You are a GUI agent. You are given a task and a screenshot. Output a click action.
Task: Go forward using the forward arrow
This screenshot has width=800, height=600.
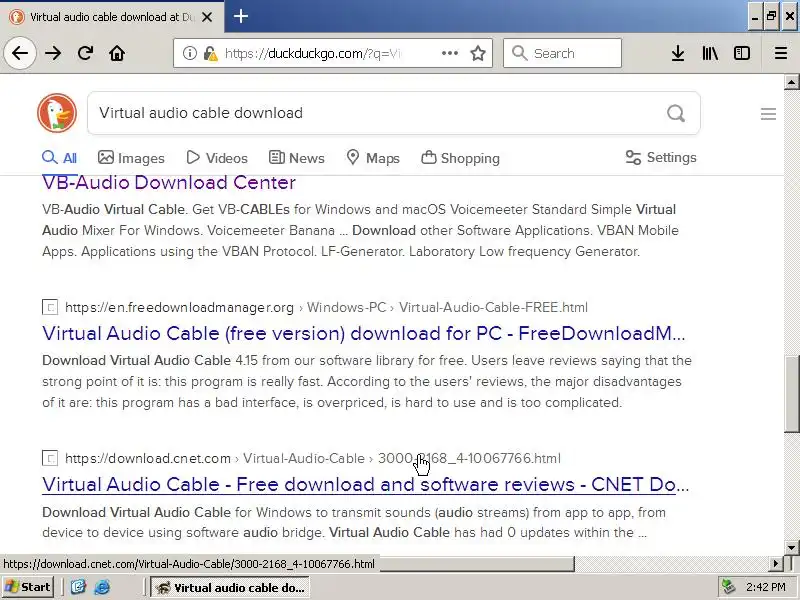pos(53,53)
